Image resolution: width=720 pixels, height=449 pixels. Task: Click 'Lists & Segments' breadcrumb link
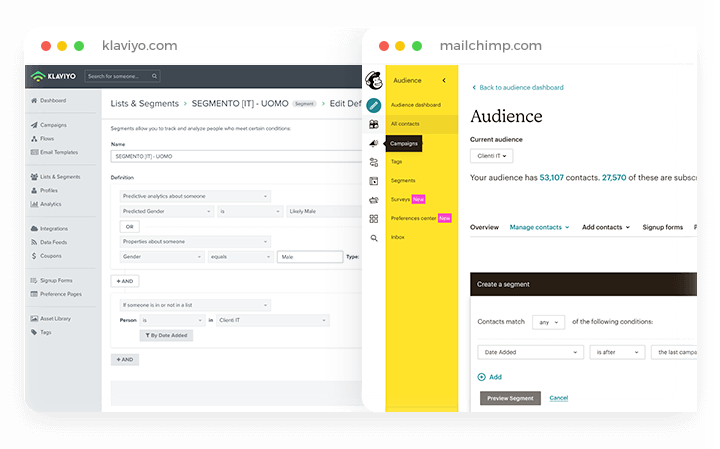coord(145,104)
